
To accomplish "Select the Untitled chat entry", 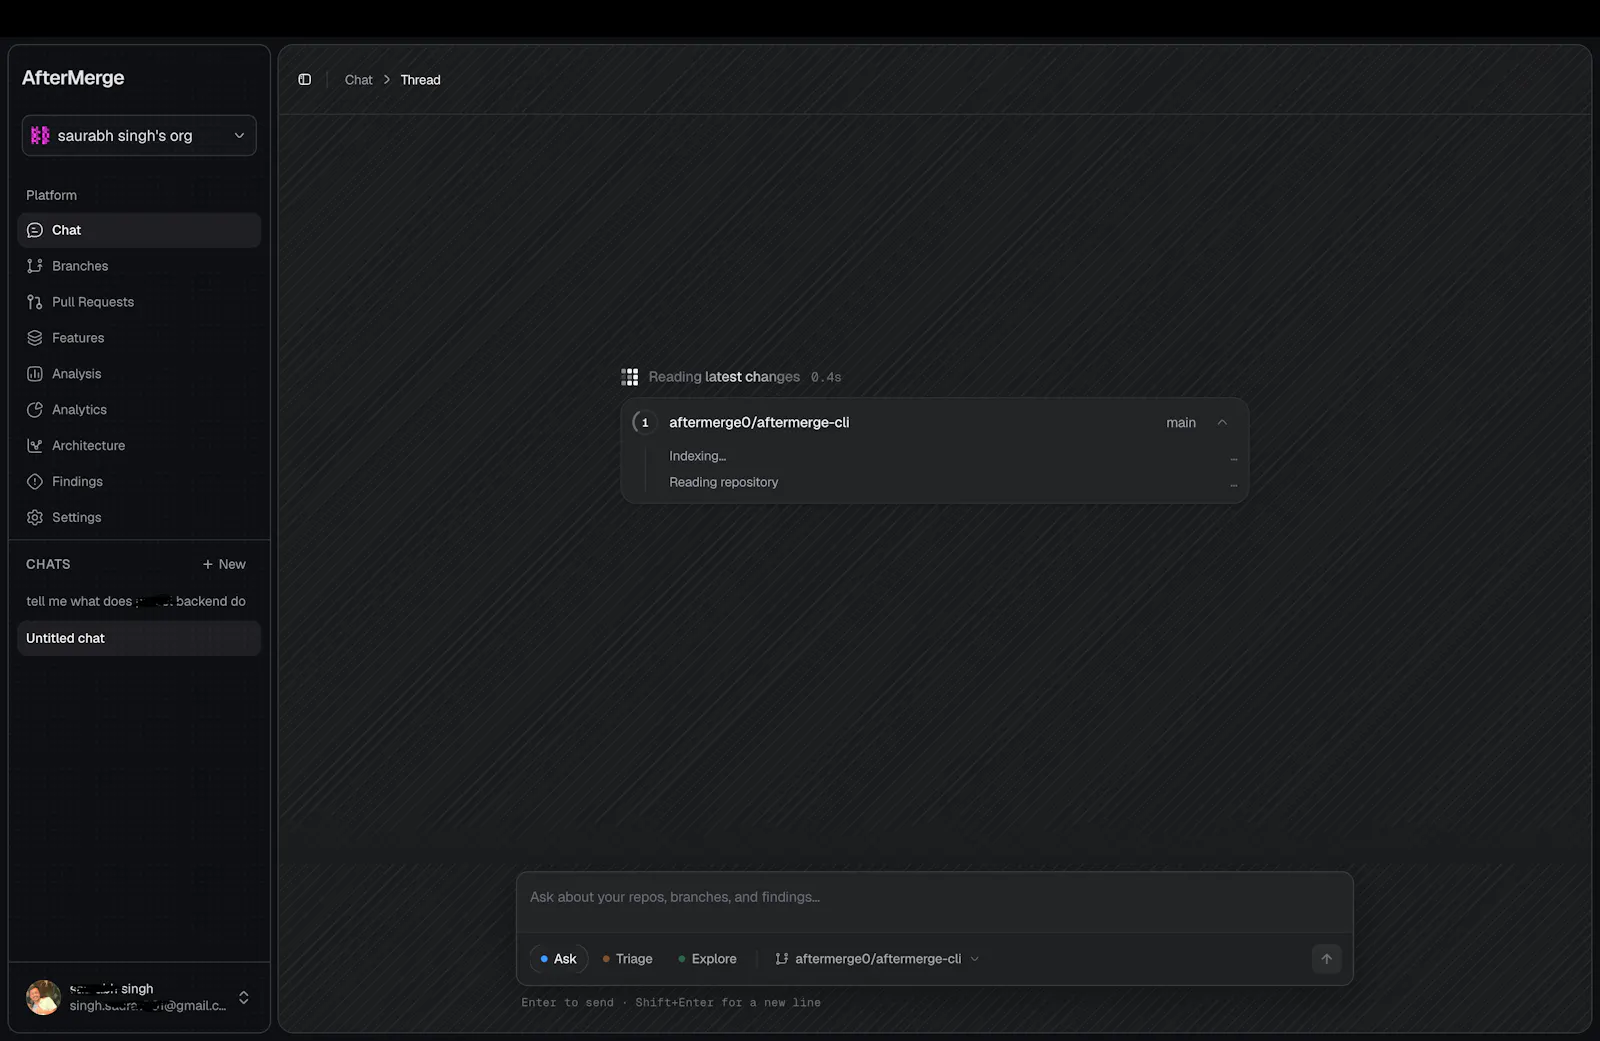I will (139, 638).
